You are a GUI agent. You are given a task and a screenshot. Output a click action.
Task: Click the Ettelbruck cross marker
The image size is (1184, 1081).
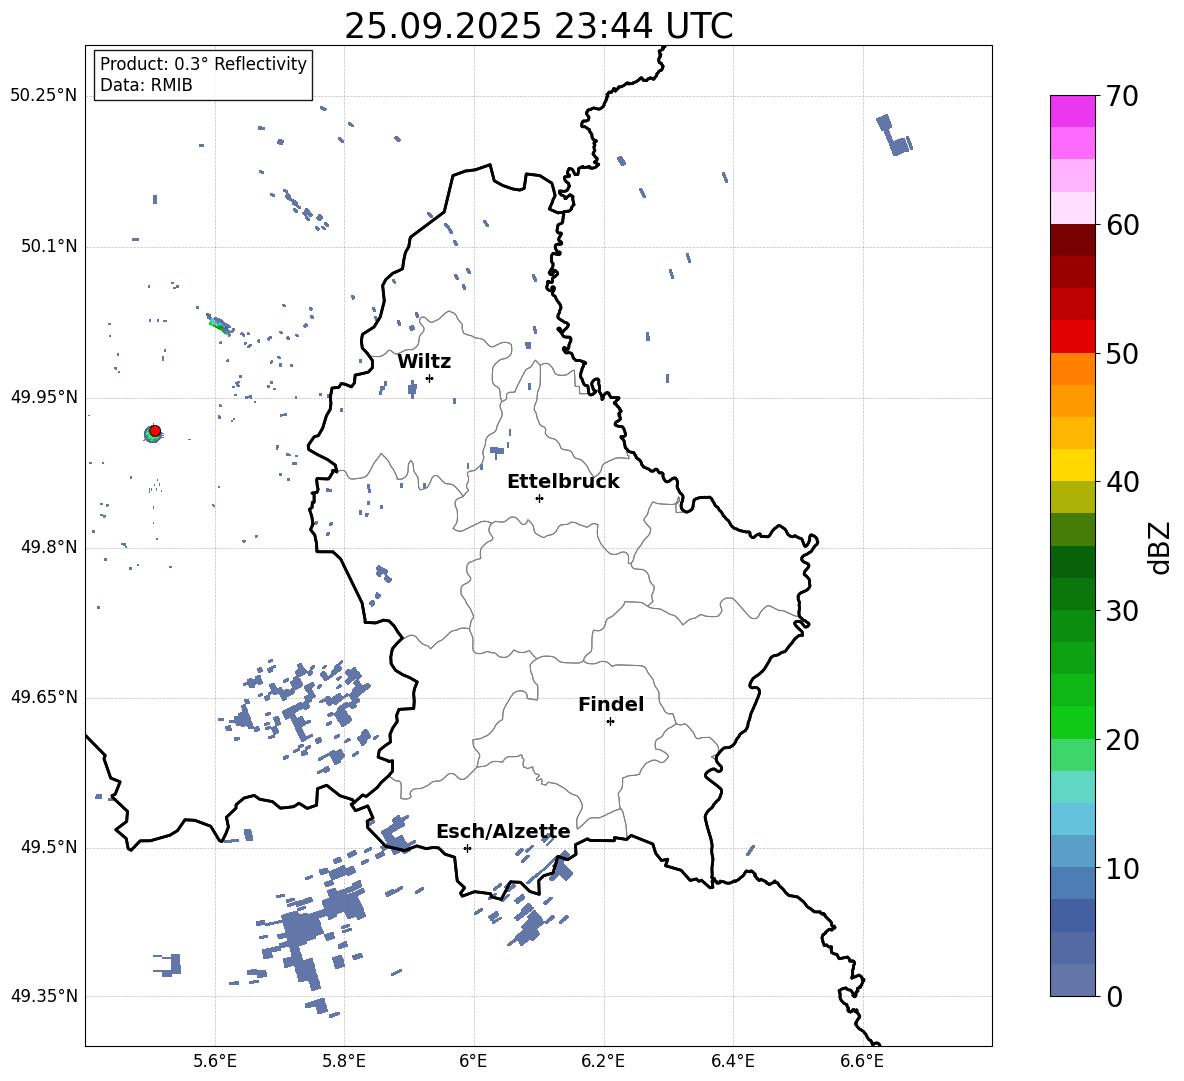pos(539,498)
